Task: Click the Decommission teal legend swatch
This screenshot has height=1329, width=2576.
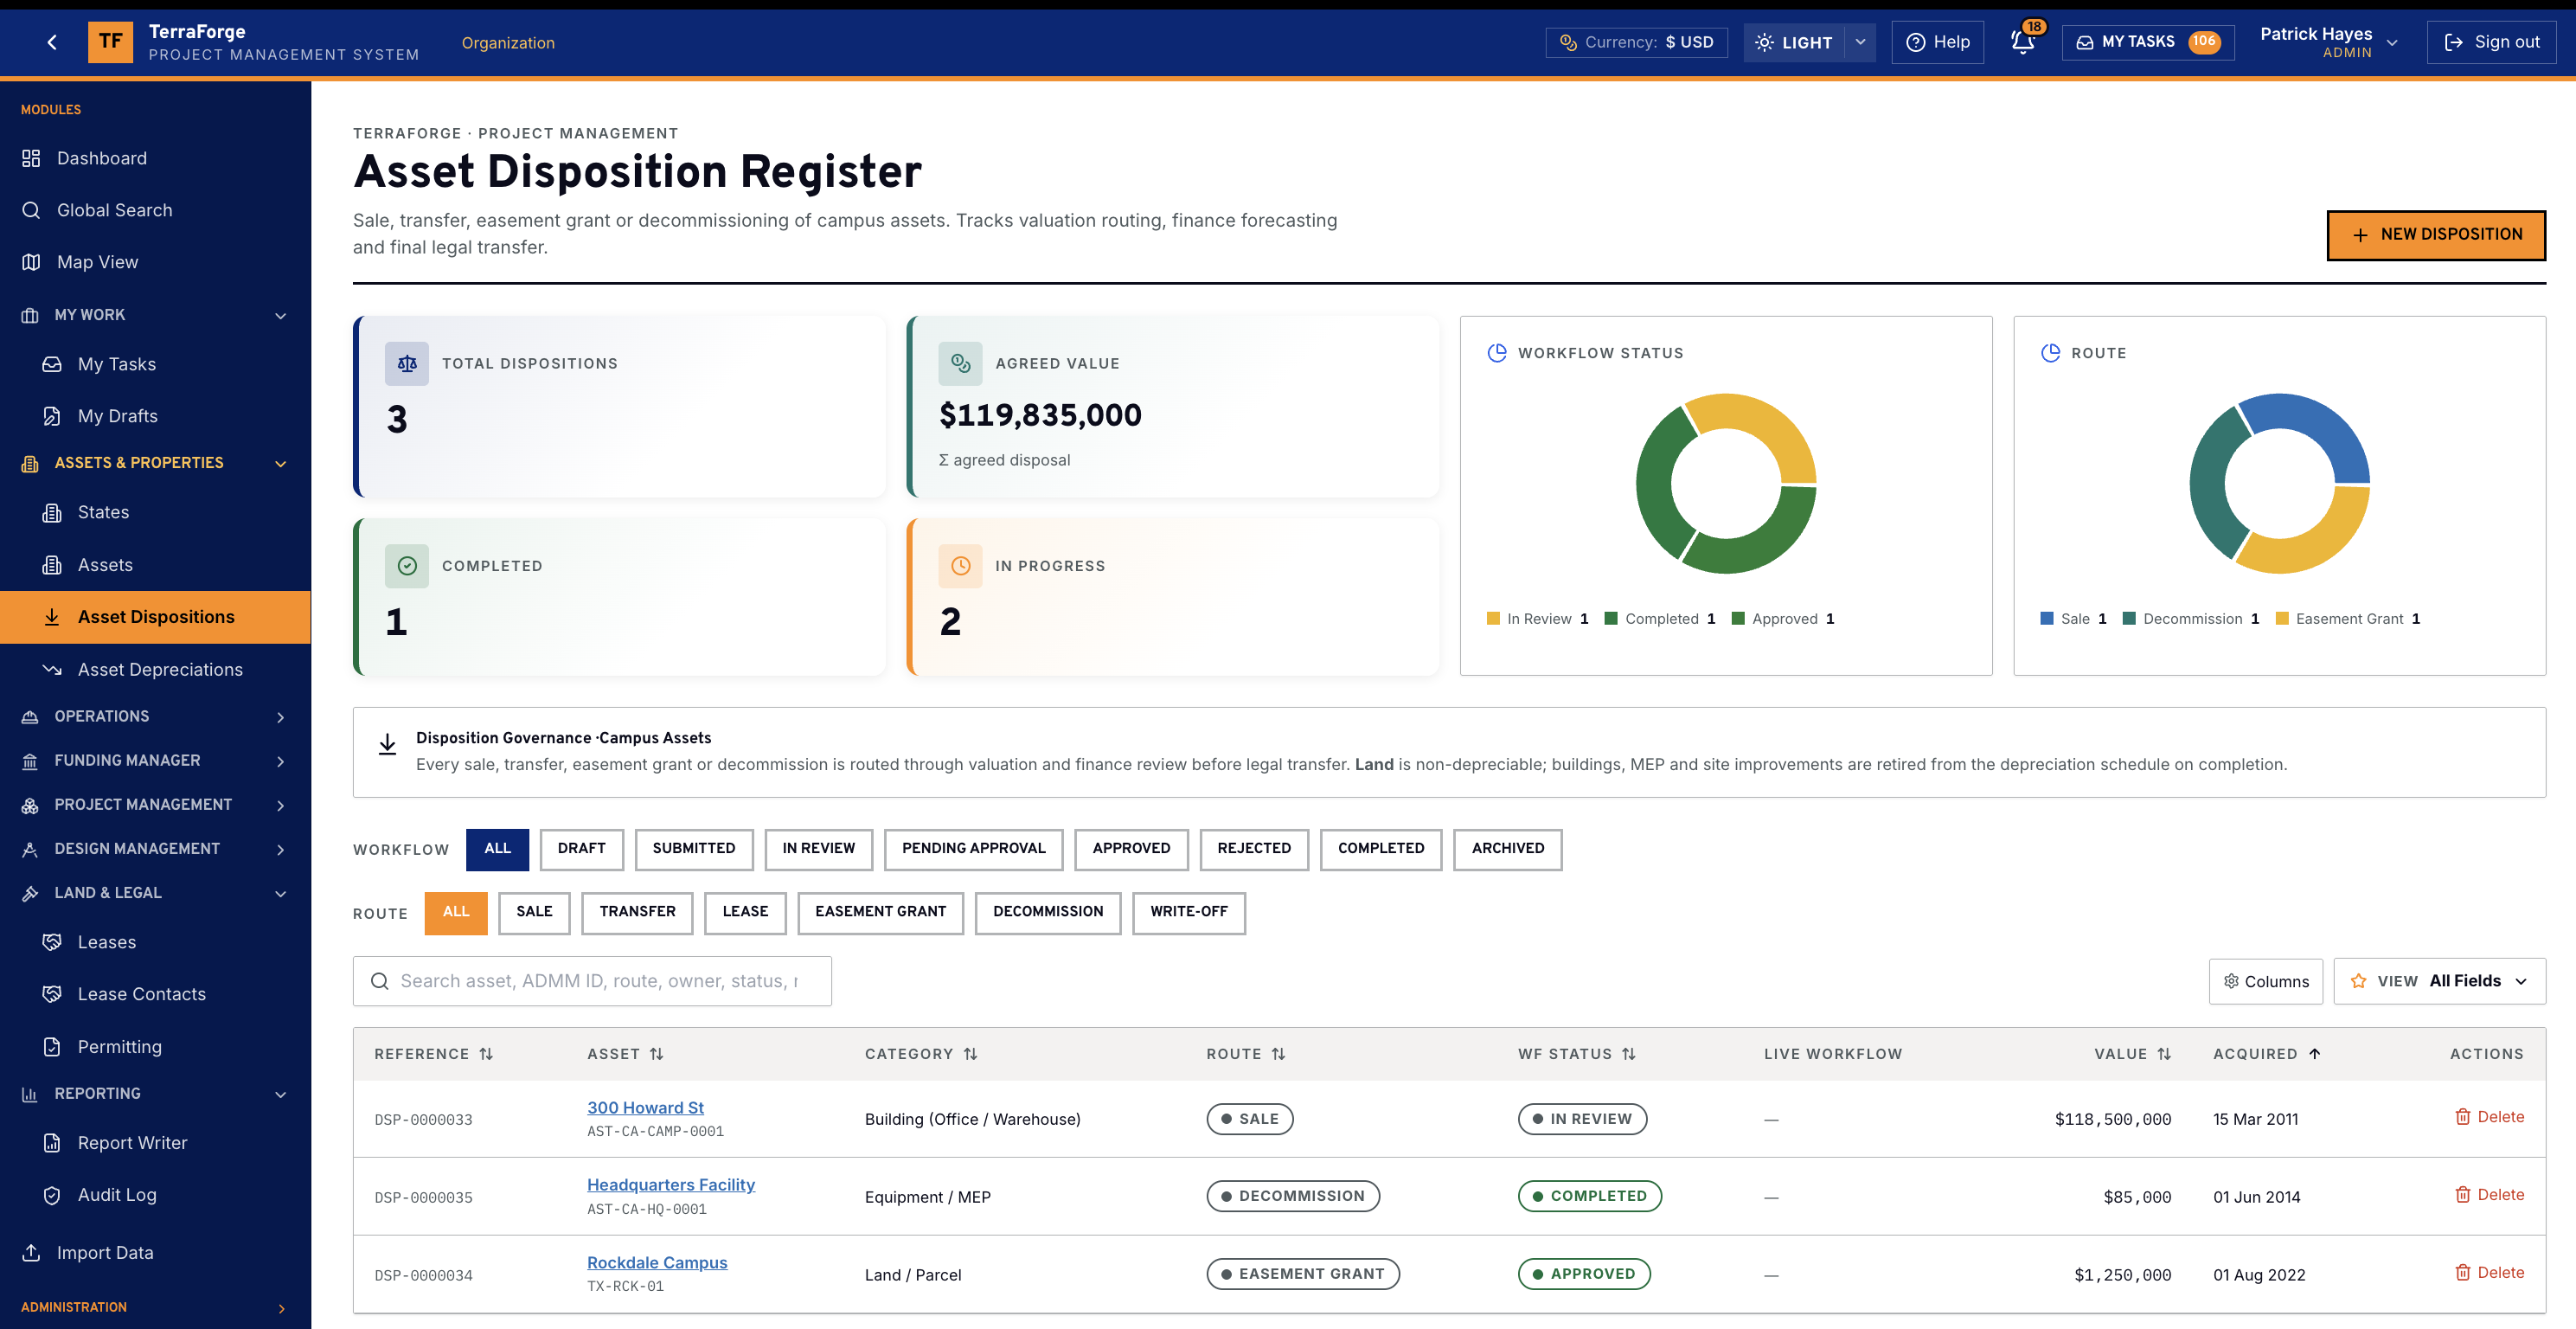Action: (2129, 619)
